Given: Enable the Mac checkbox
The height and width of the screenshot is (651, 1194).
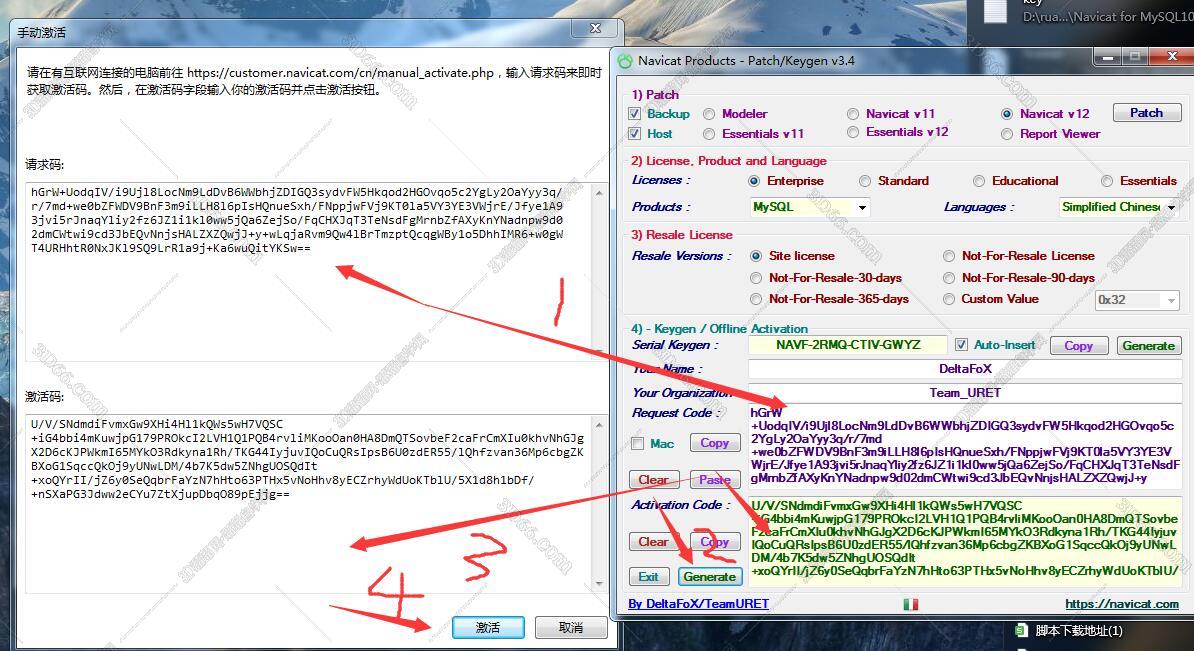Looking at the screenshot, I should 637,443.
